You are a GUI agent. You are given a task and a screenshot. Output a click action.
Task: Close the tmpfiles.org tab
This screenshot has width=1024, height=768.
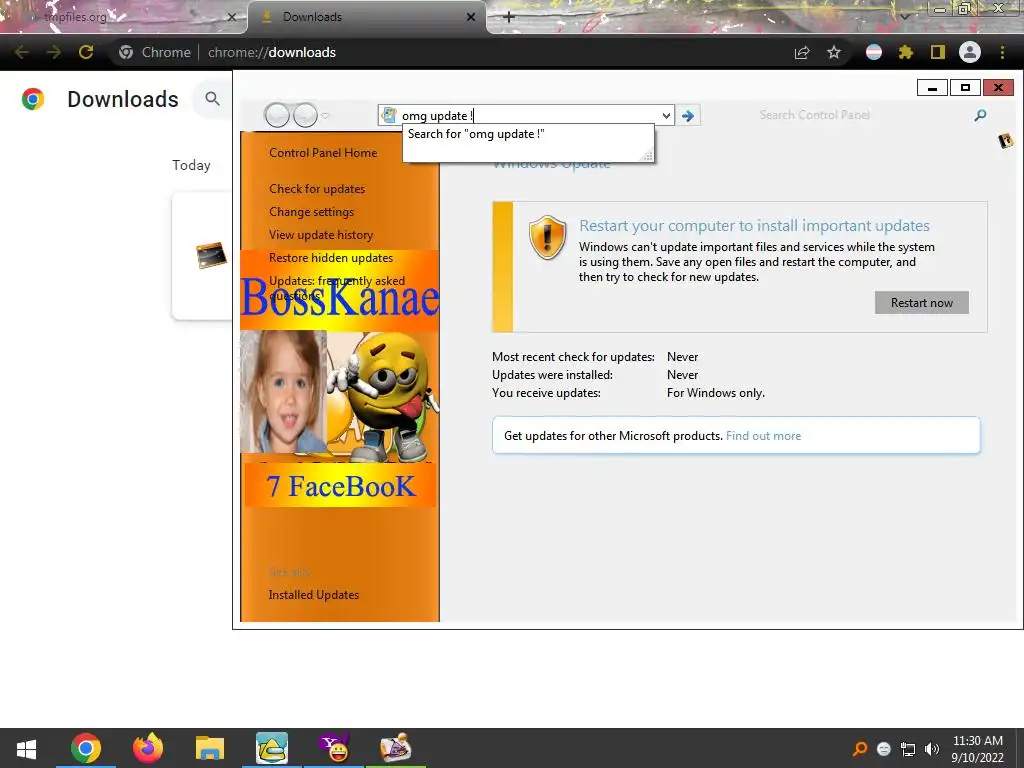pyautogui.click(x=231, y=17)
